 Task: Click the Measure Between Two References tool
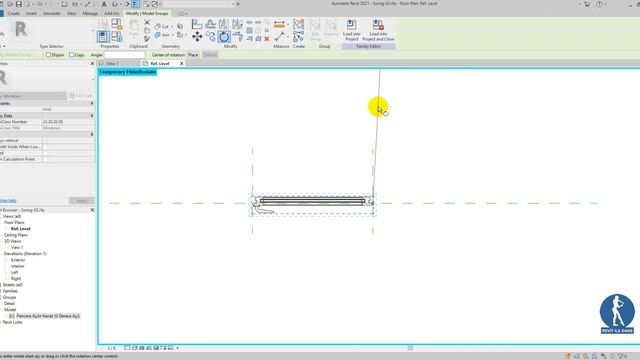pyautogui.click(x=279, y=37)
